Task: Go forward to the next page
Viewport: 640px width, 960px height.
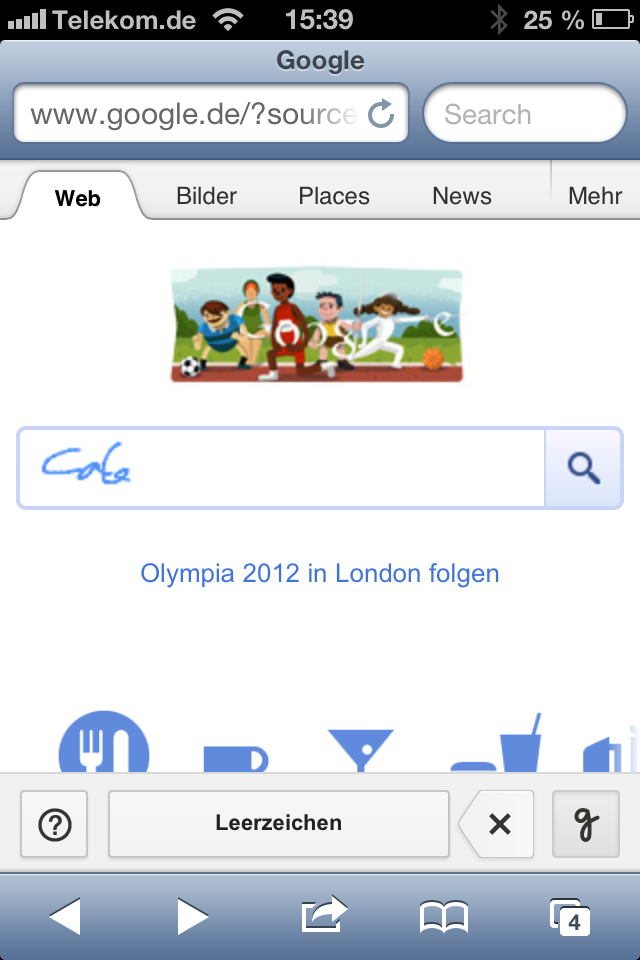Action: coord(192,915)
